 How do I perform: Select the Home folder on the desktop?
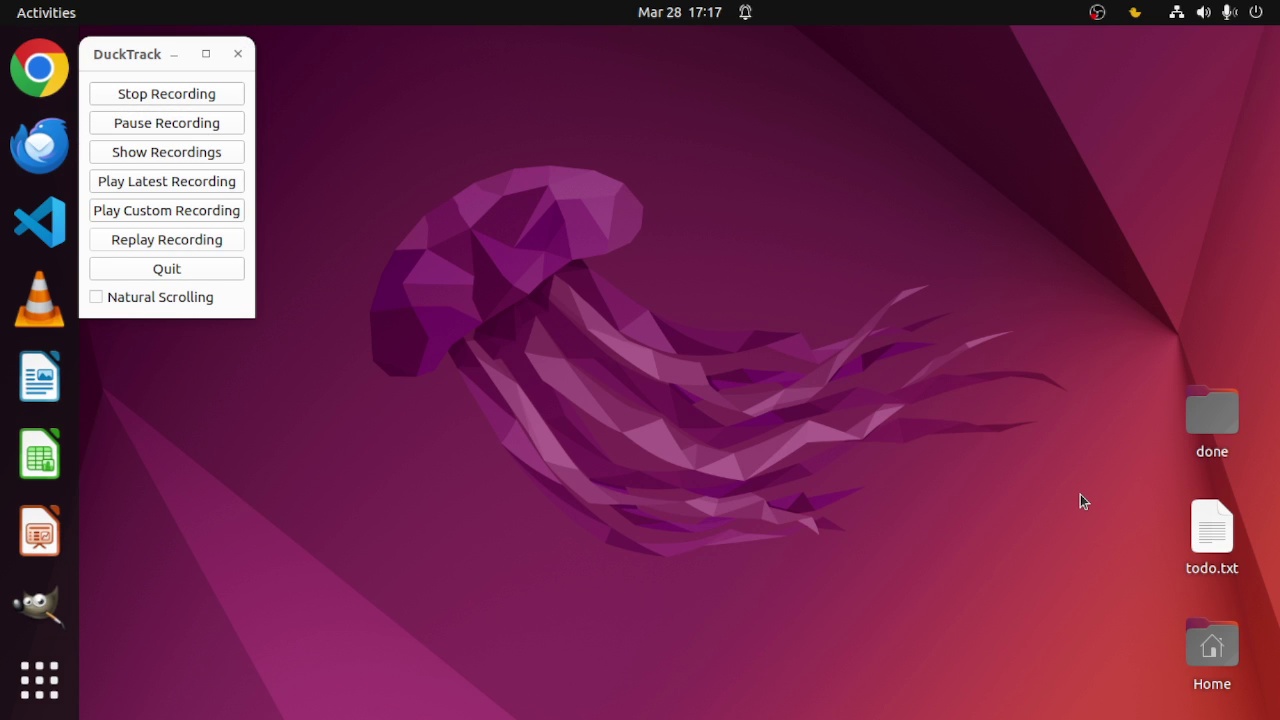[1212, 654]
